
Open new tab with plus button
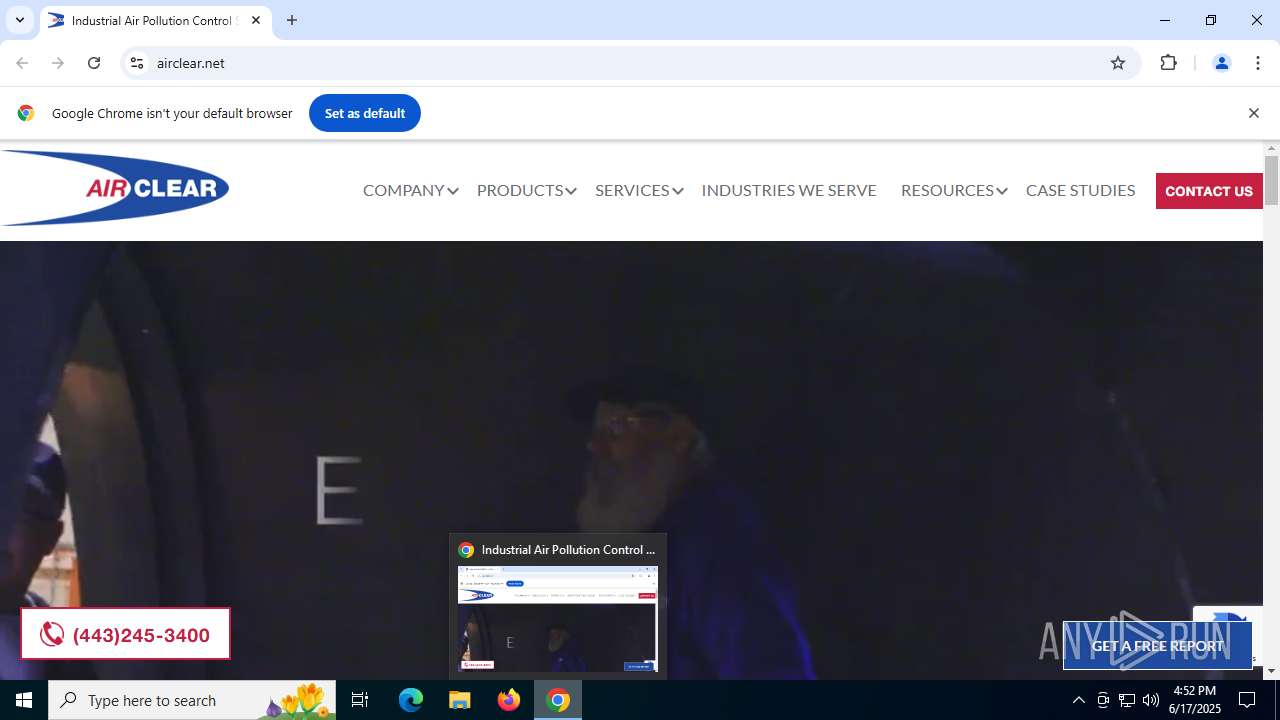292,20
